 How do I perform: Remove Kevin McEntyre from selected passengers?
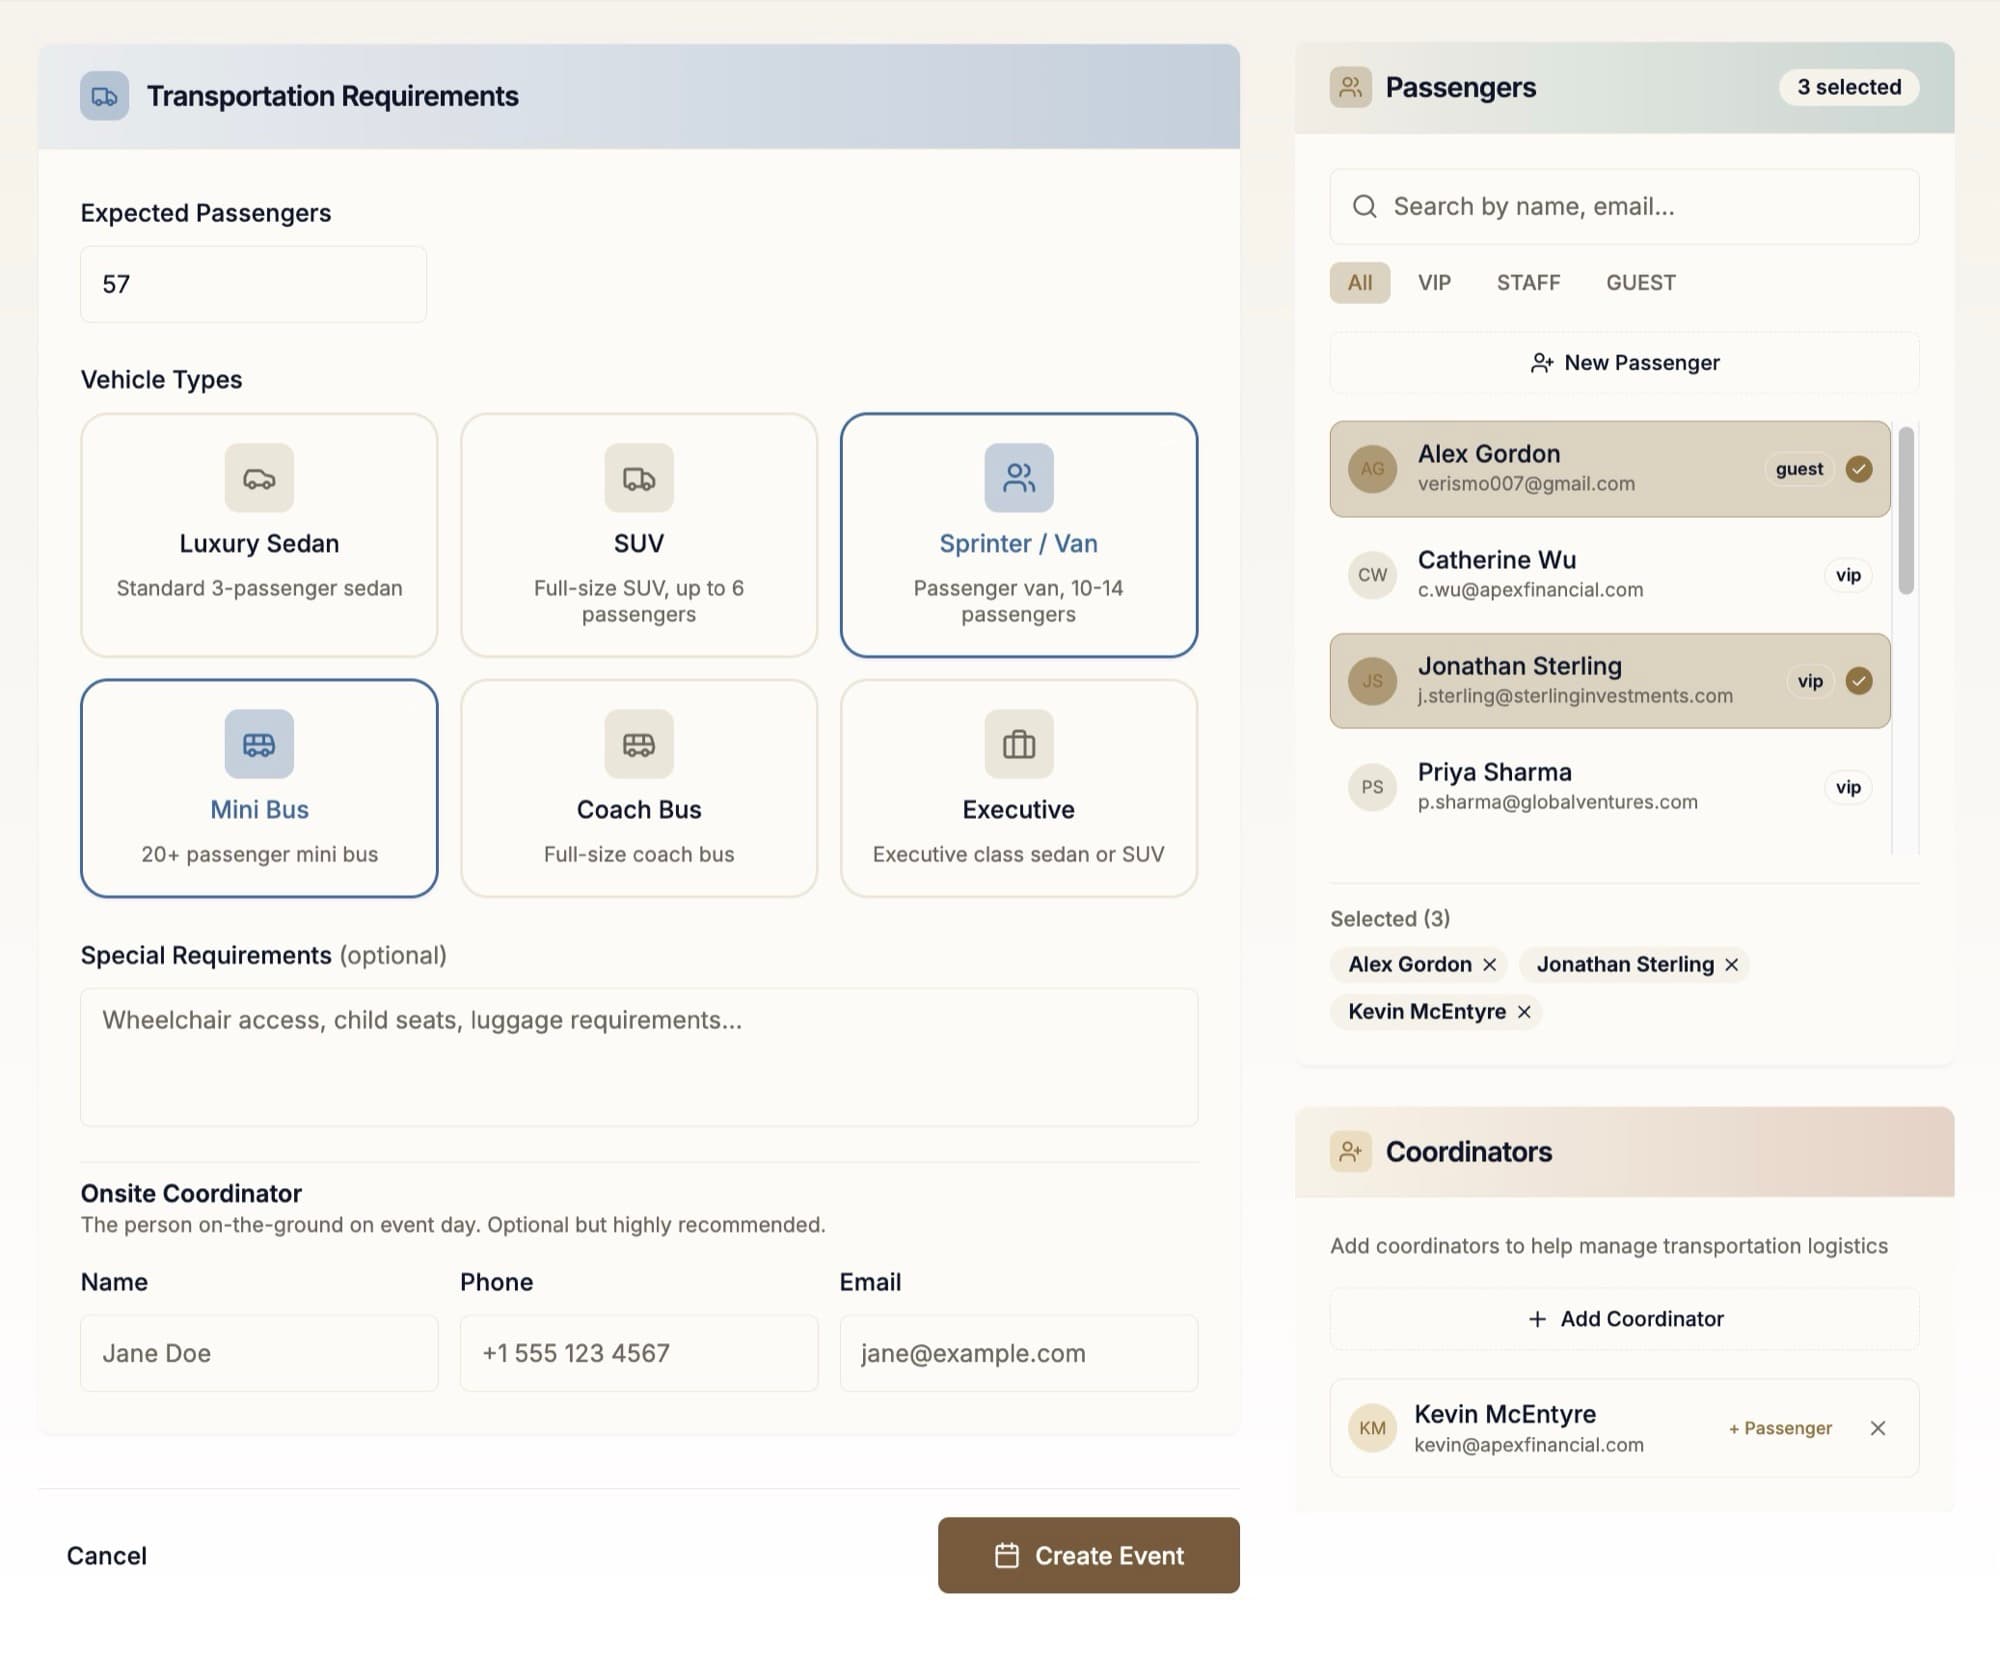tap(1524, 1012)
